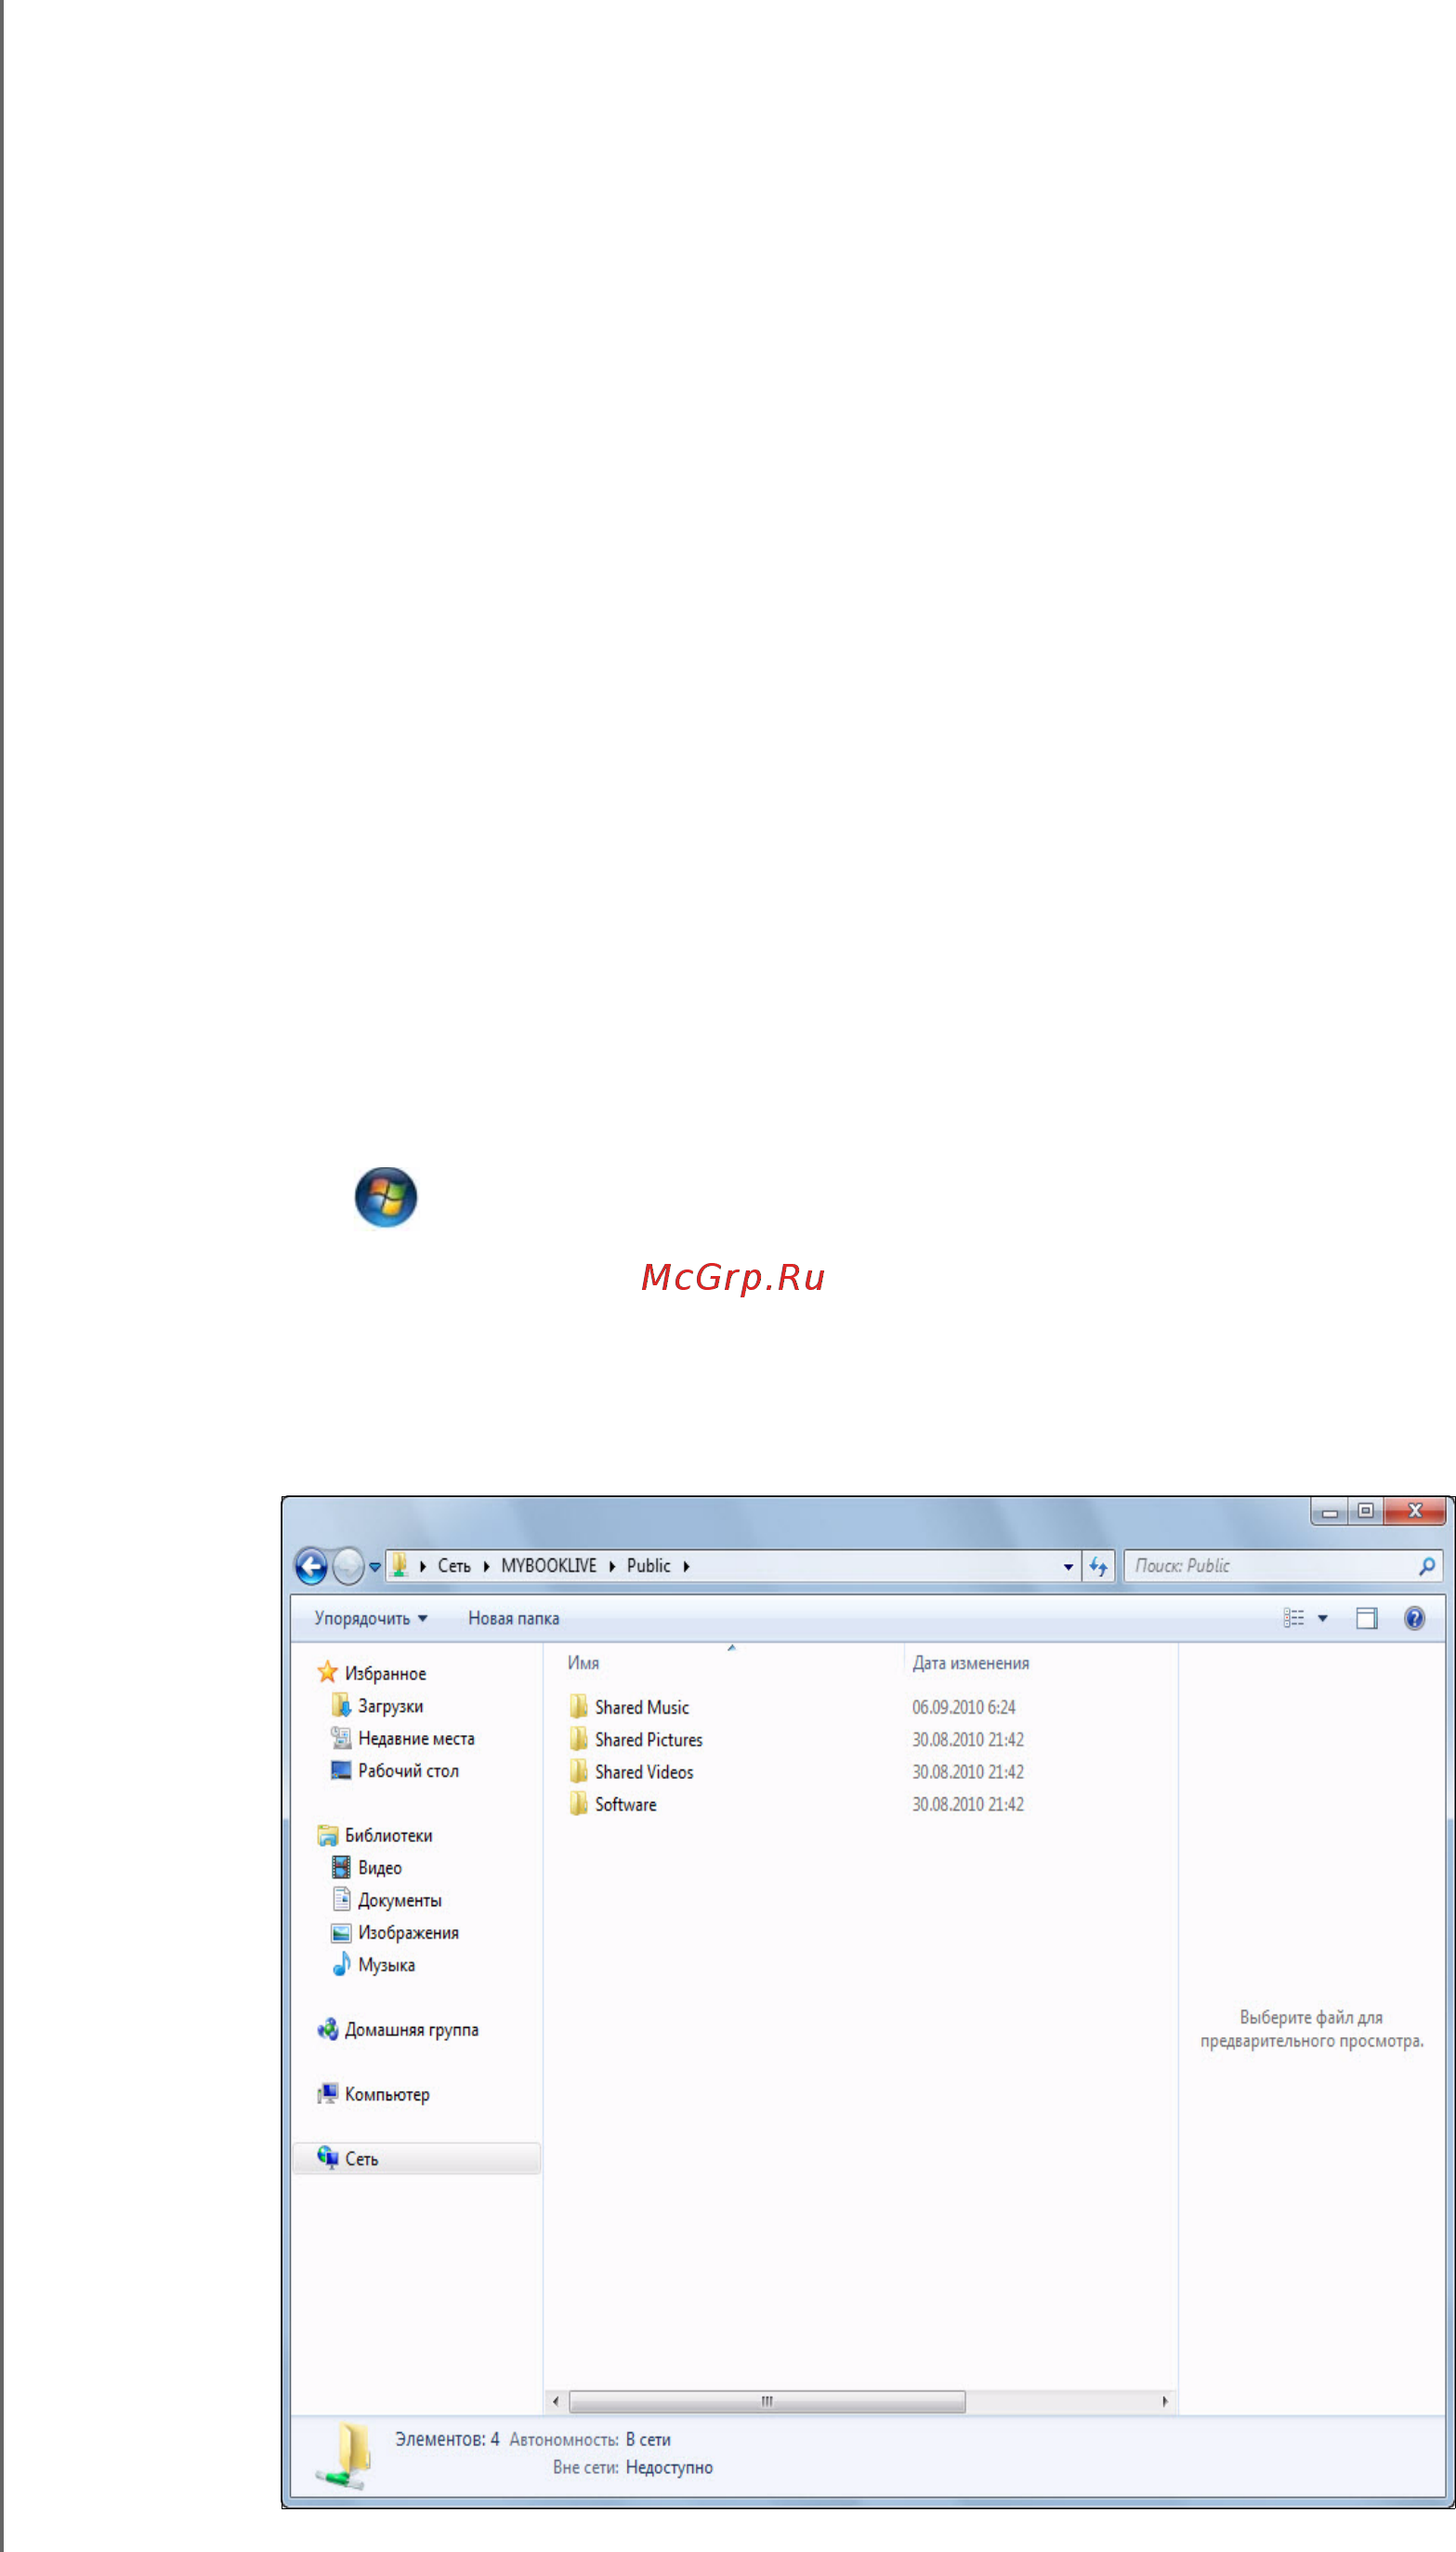This screenshot has width=1456, height=2552.
Task: Toggle the preview pane button
Action: [x=1367, y=1619]
